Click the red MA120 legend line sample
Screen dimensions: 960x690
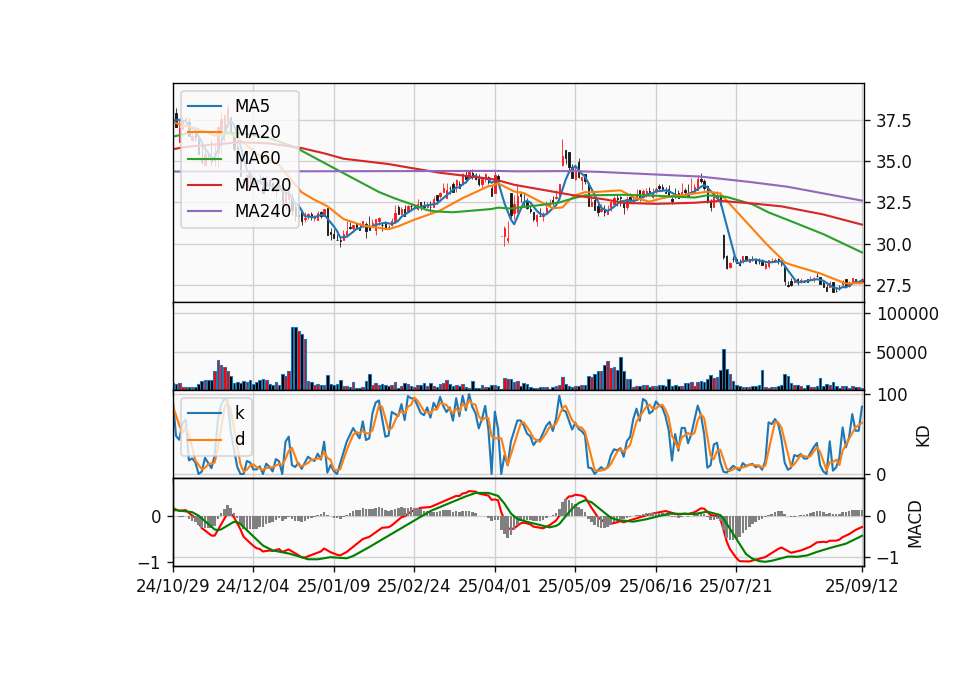[x=204, y=185]
